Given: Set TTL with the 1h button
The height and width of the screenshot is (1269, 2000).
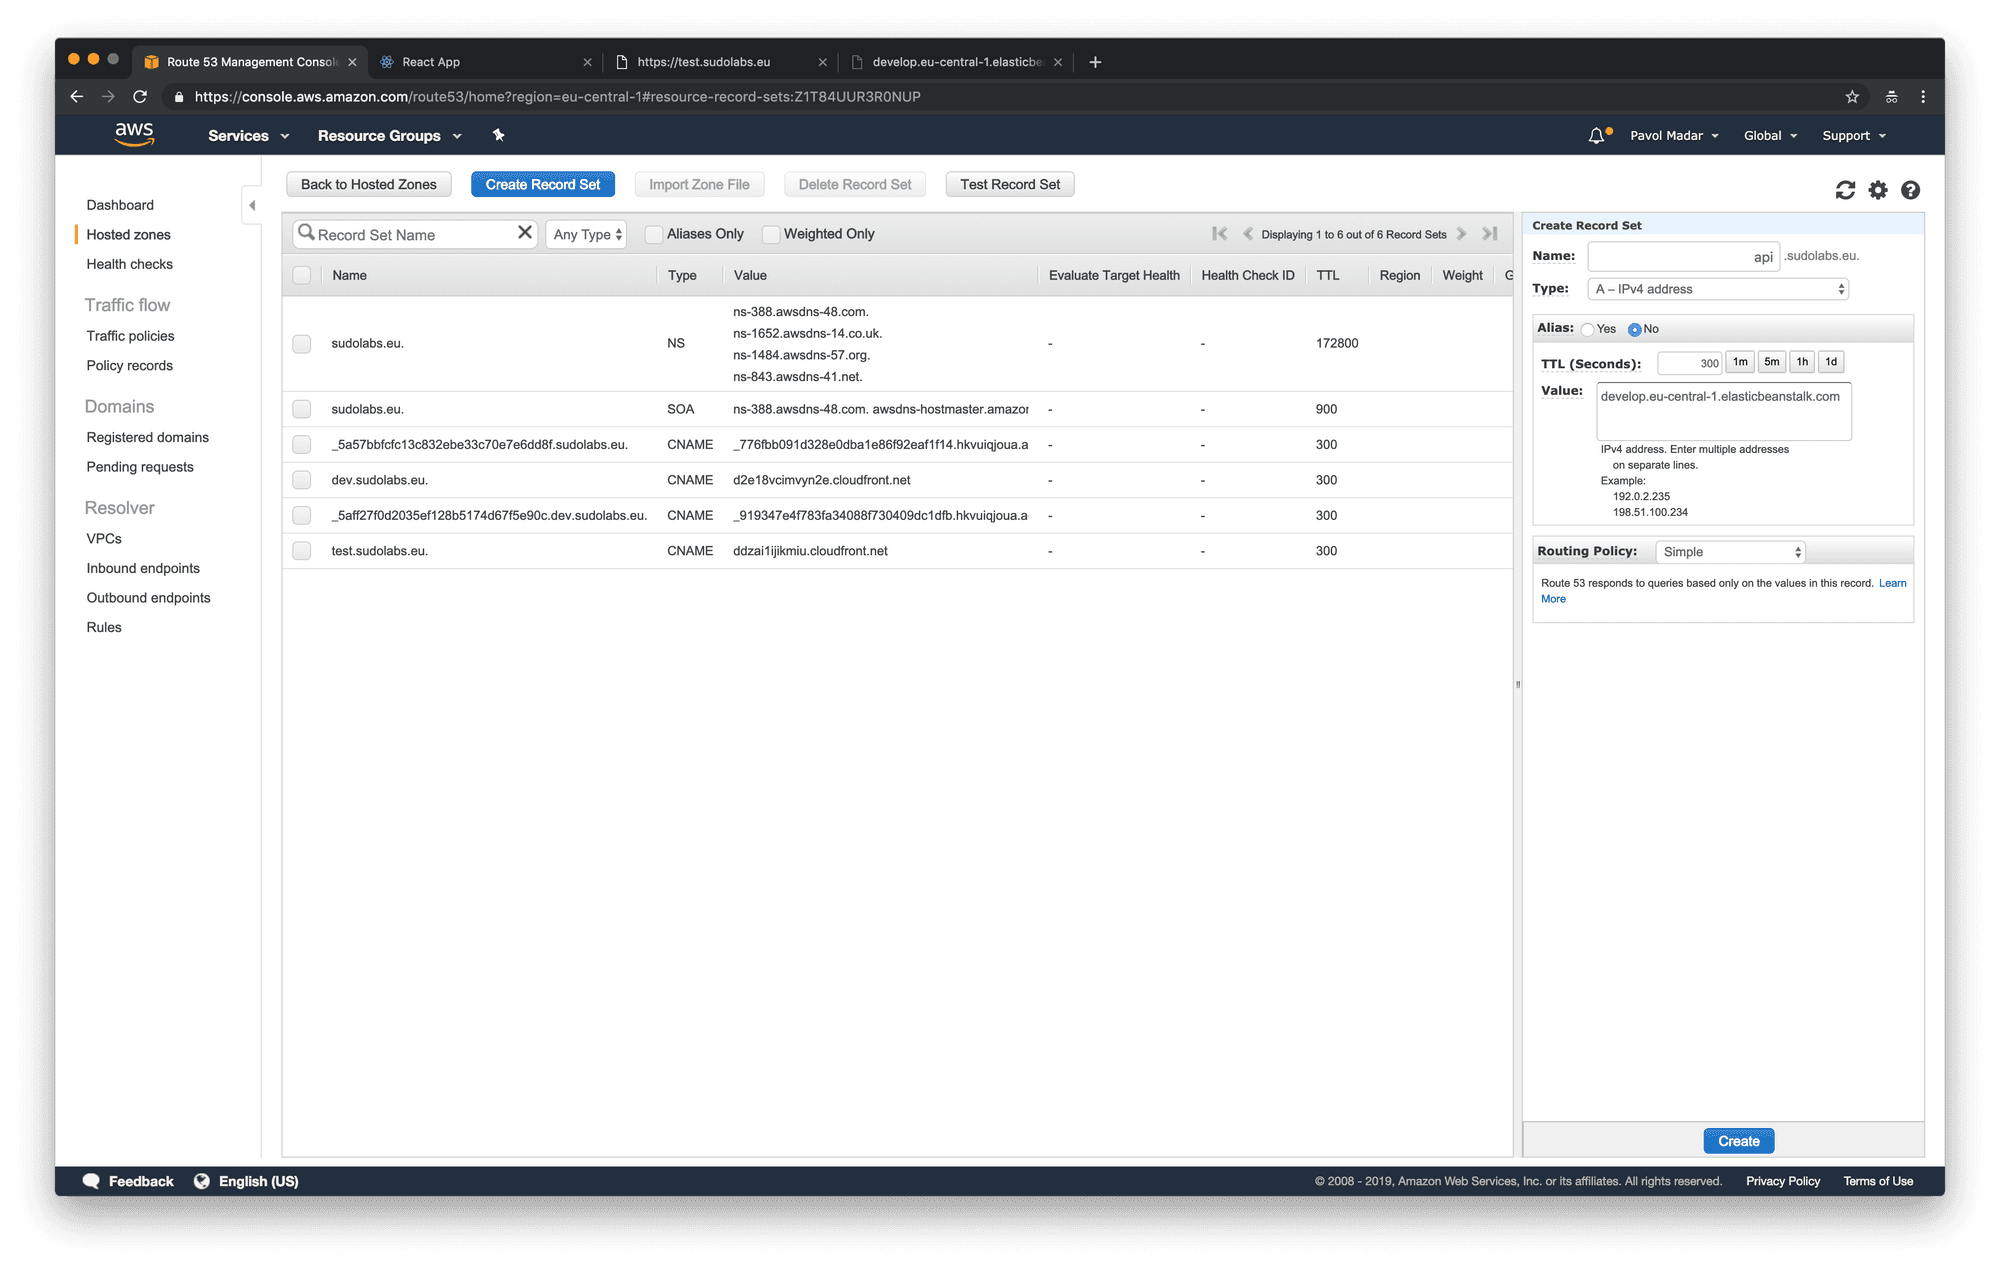Looking at the screenshot, I should click(x=1802, y=362).
